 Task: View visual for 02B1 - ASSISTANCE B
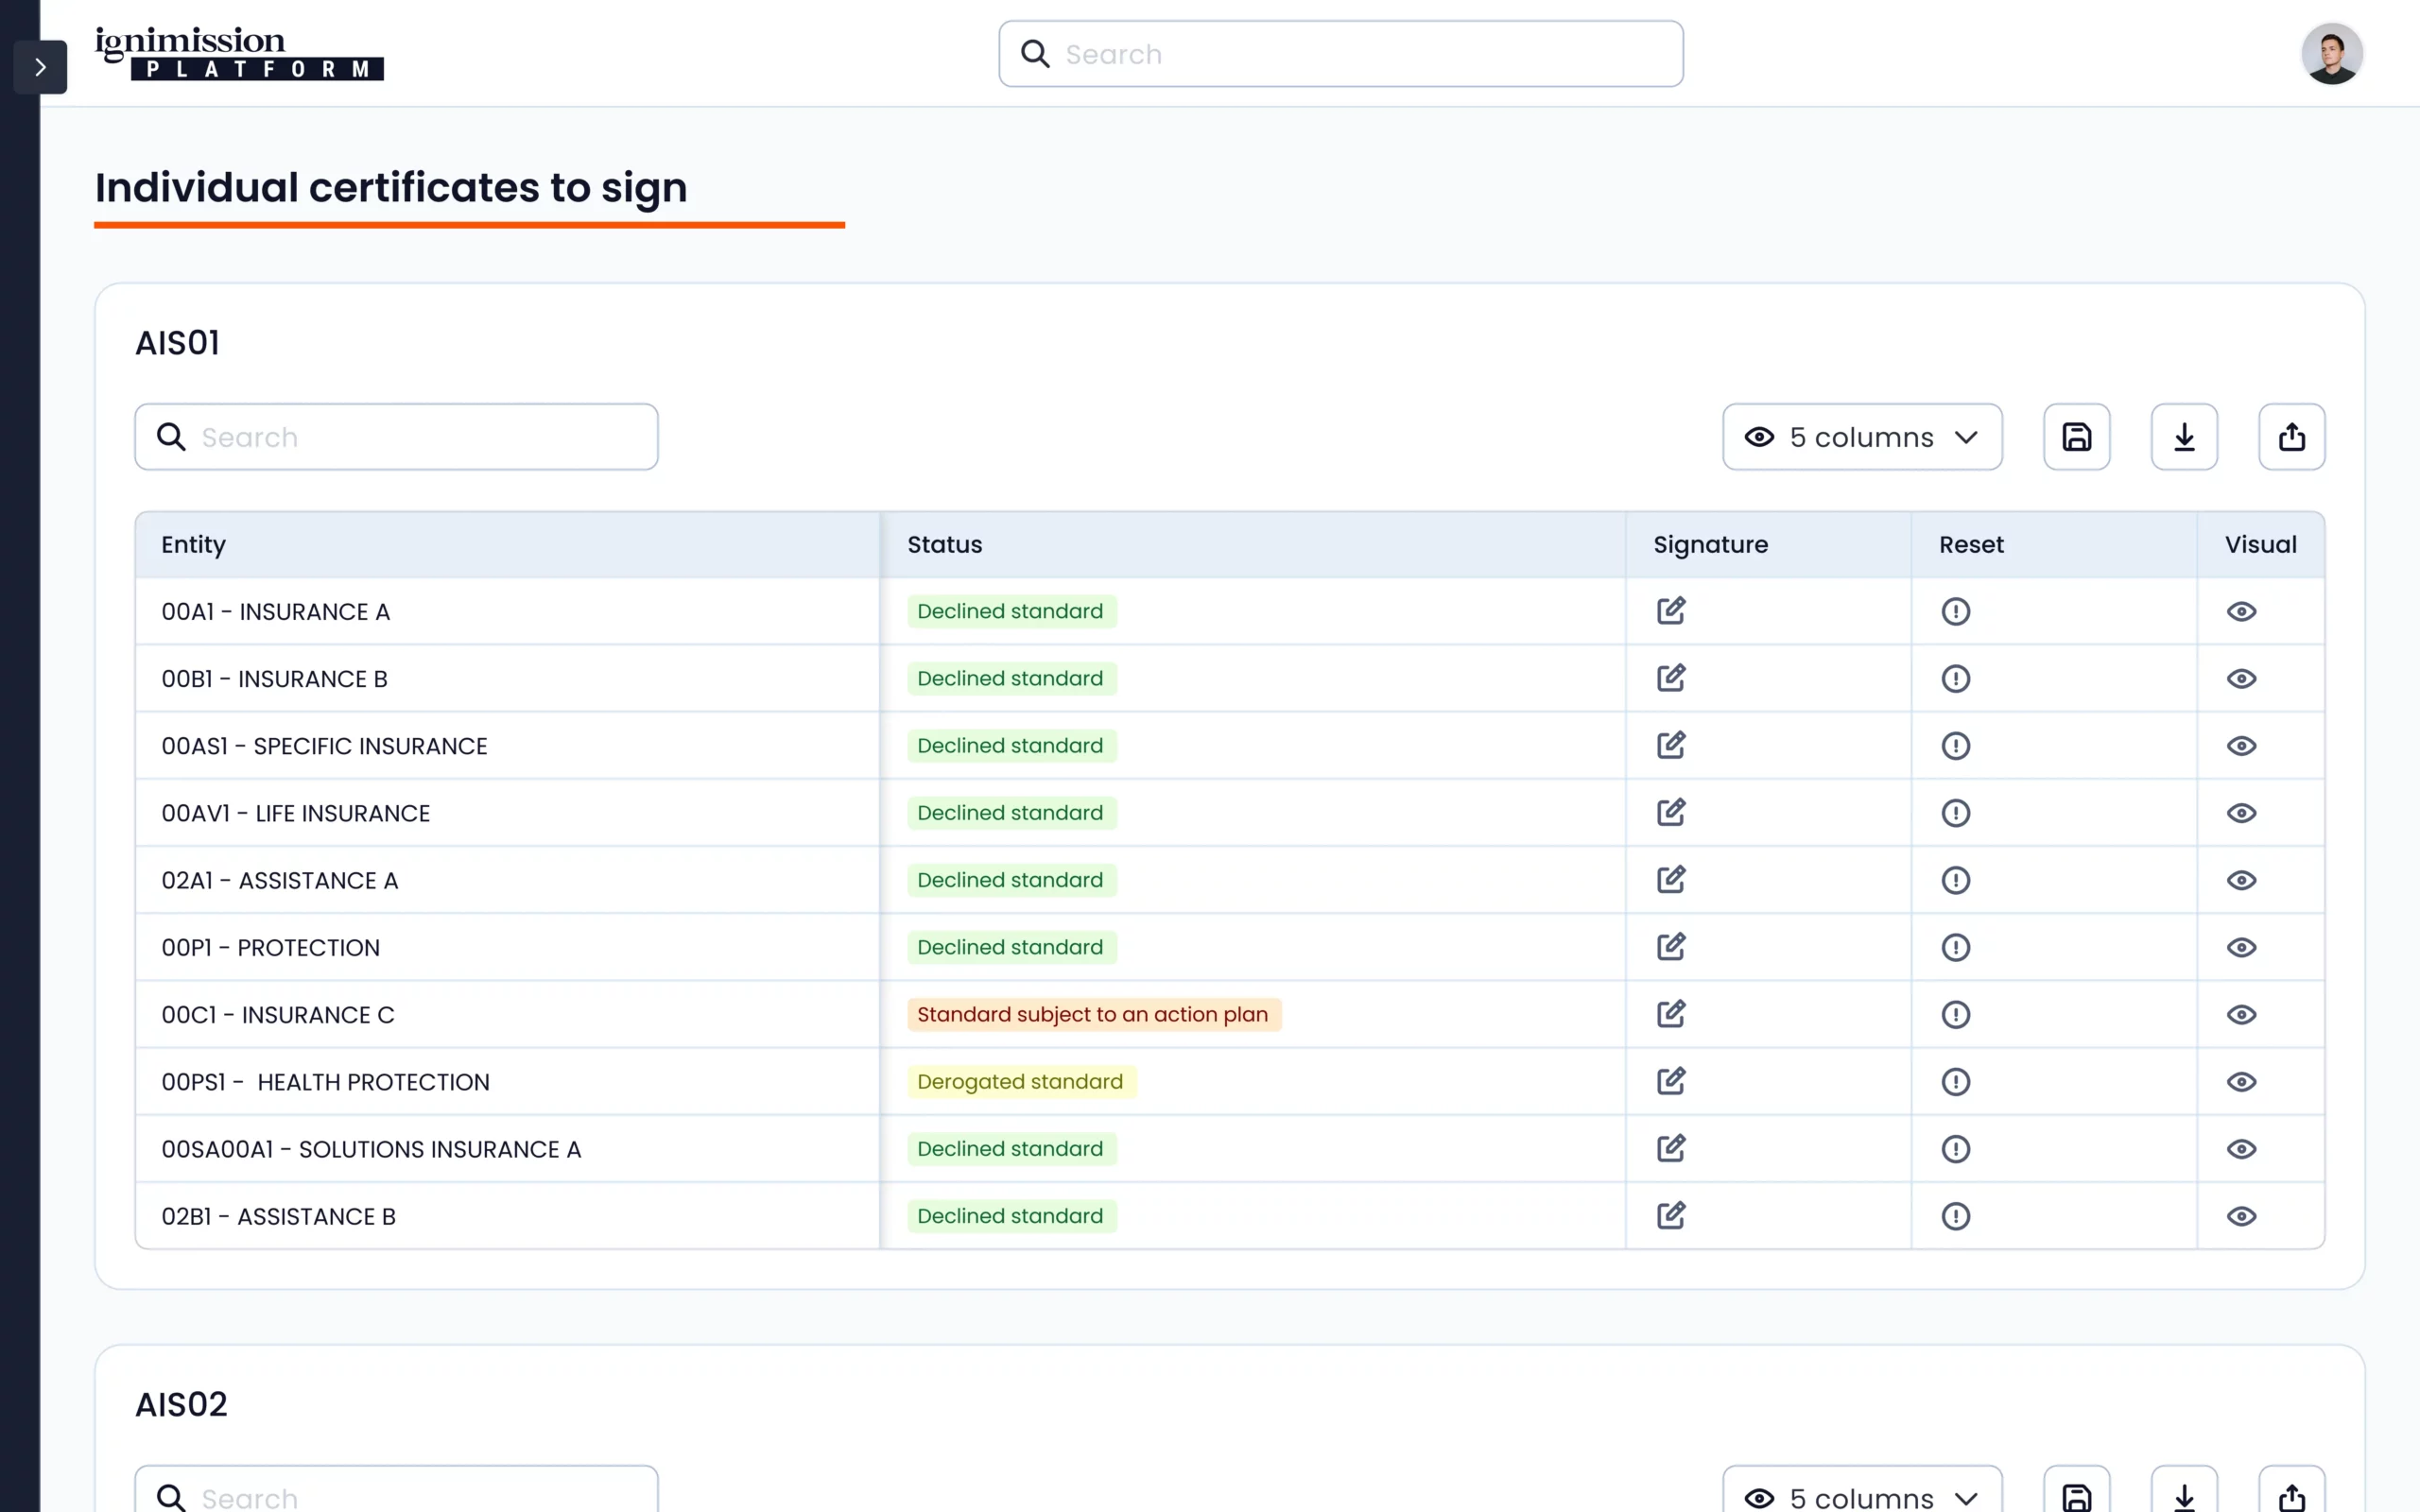[2241, 1215]
